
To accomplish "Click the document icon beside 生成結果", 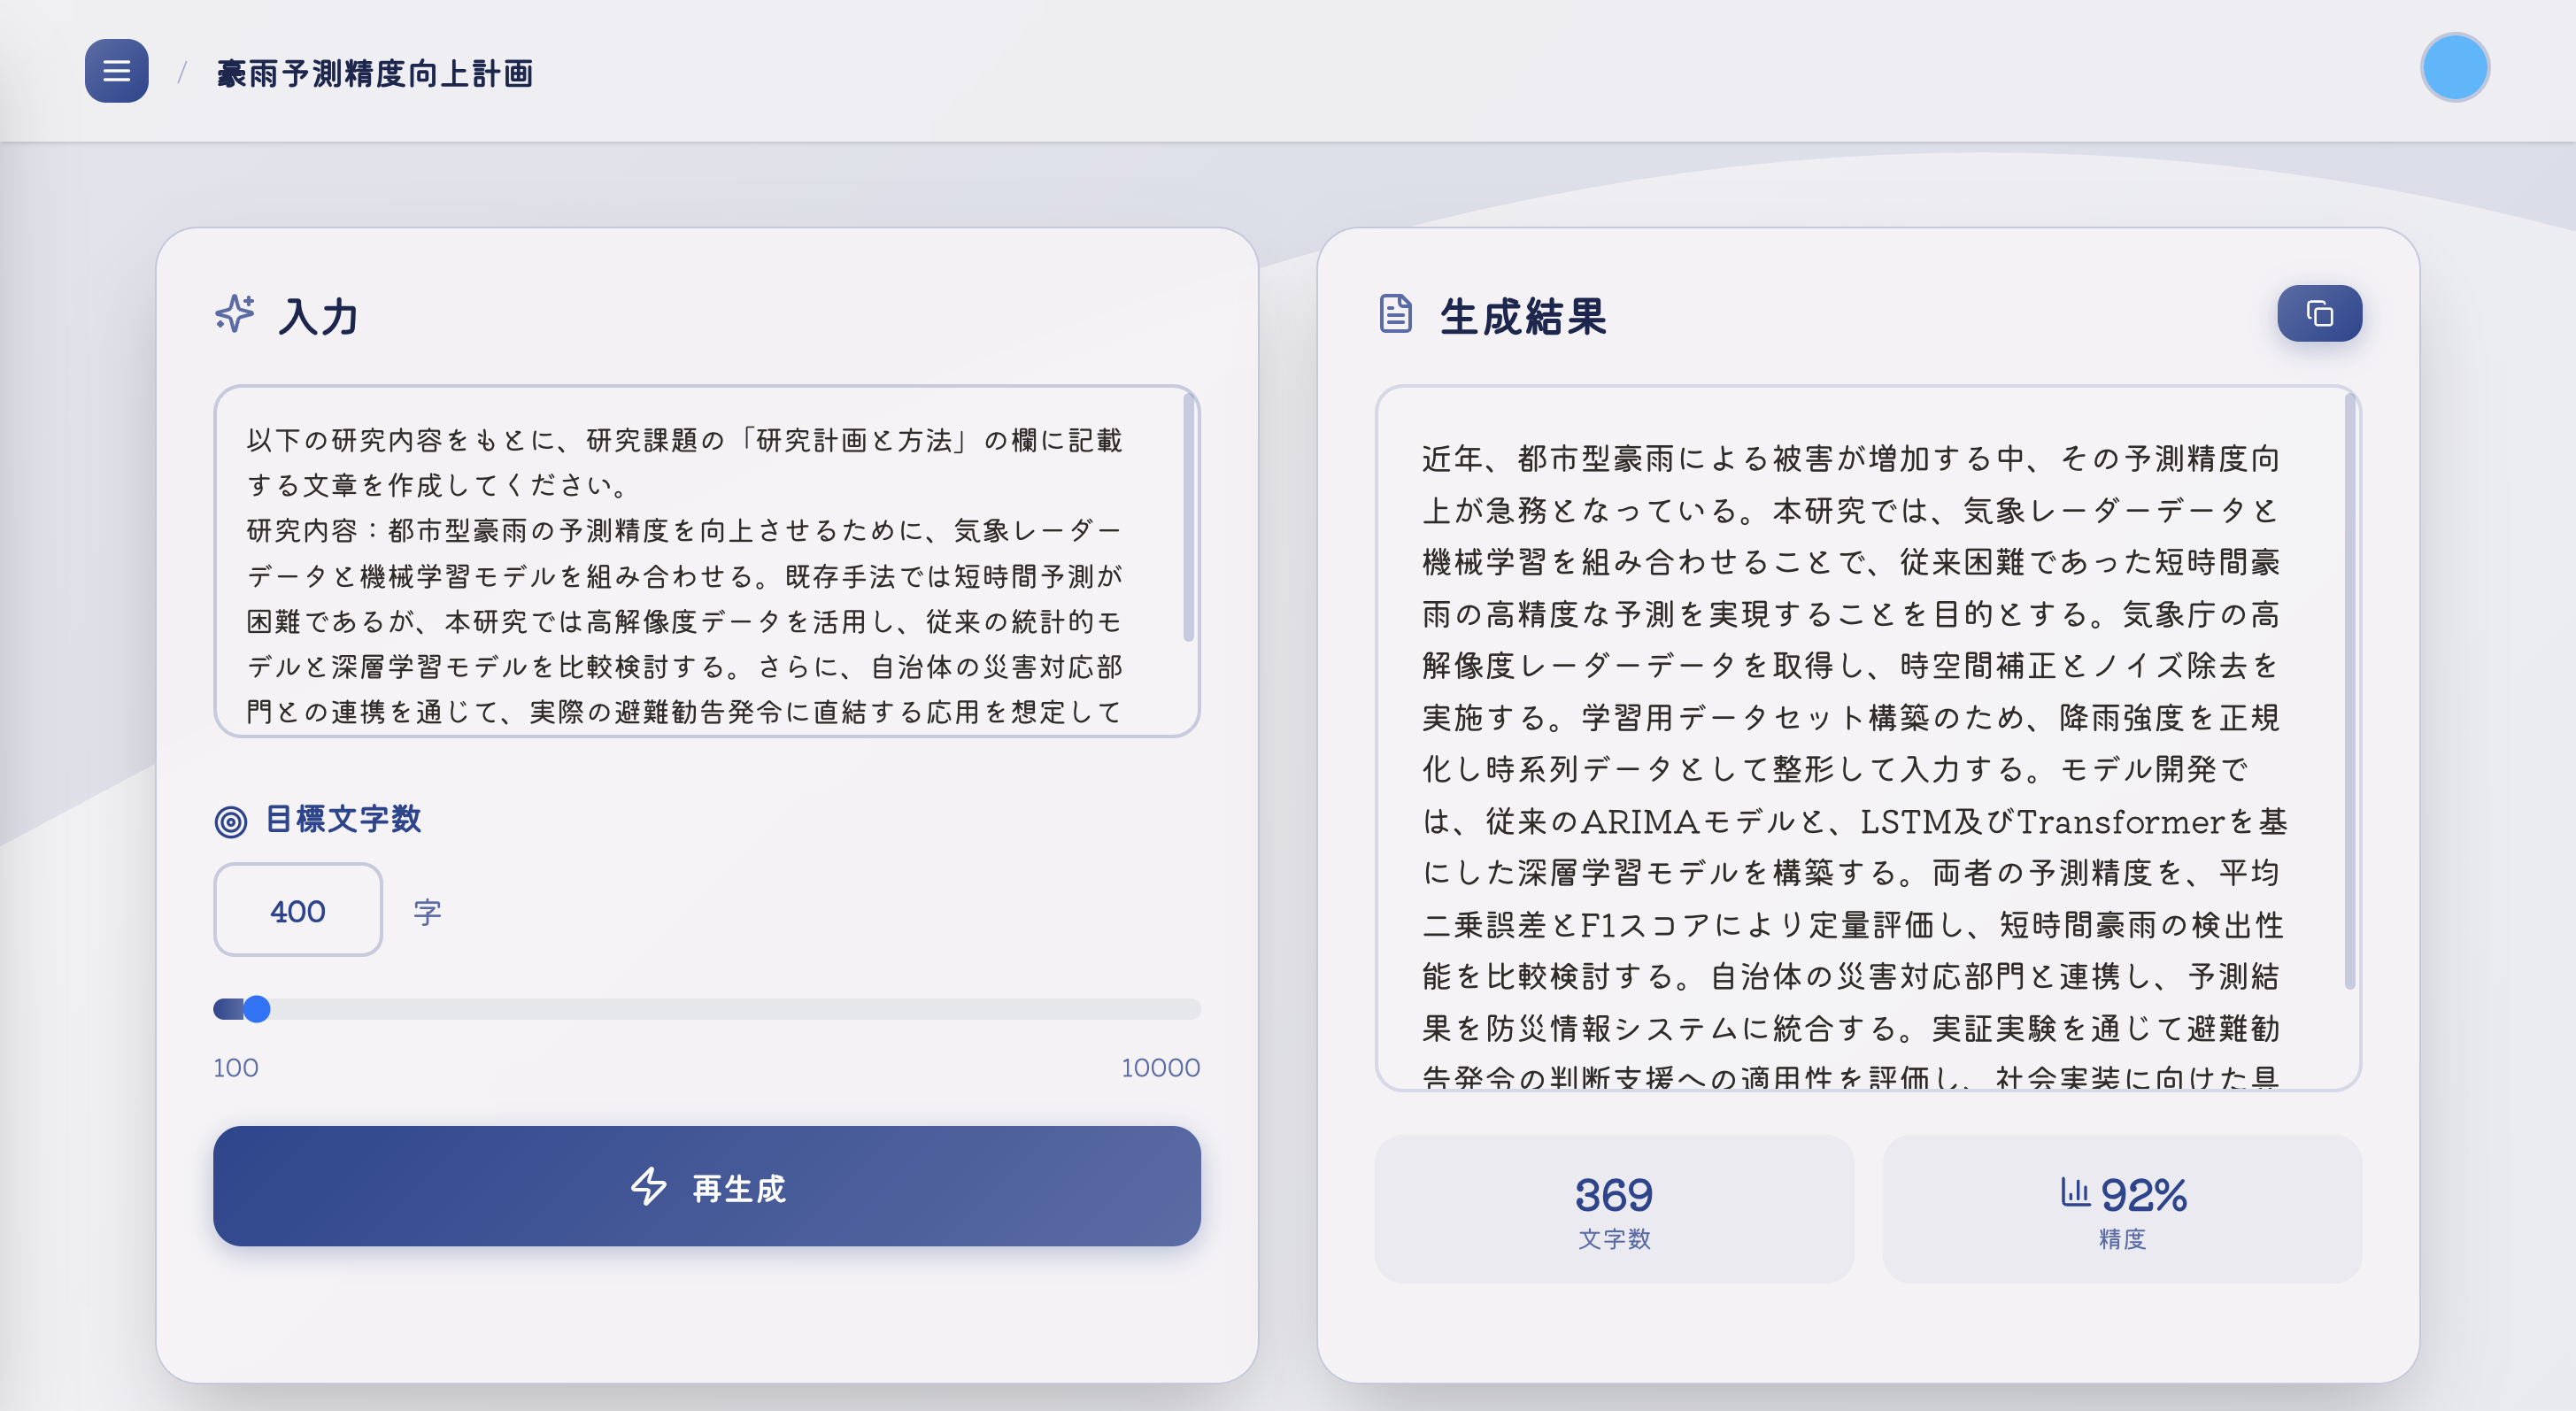I will click(x=1396, y=314).
